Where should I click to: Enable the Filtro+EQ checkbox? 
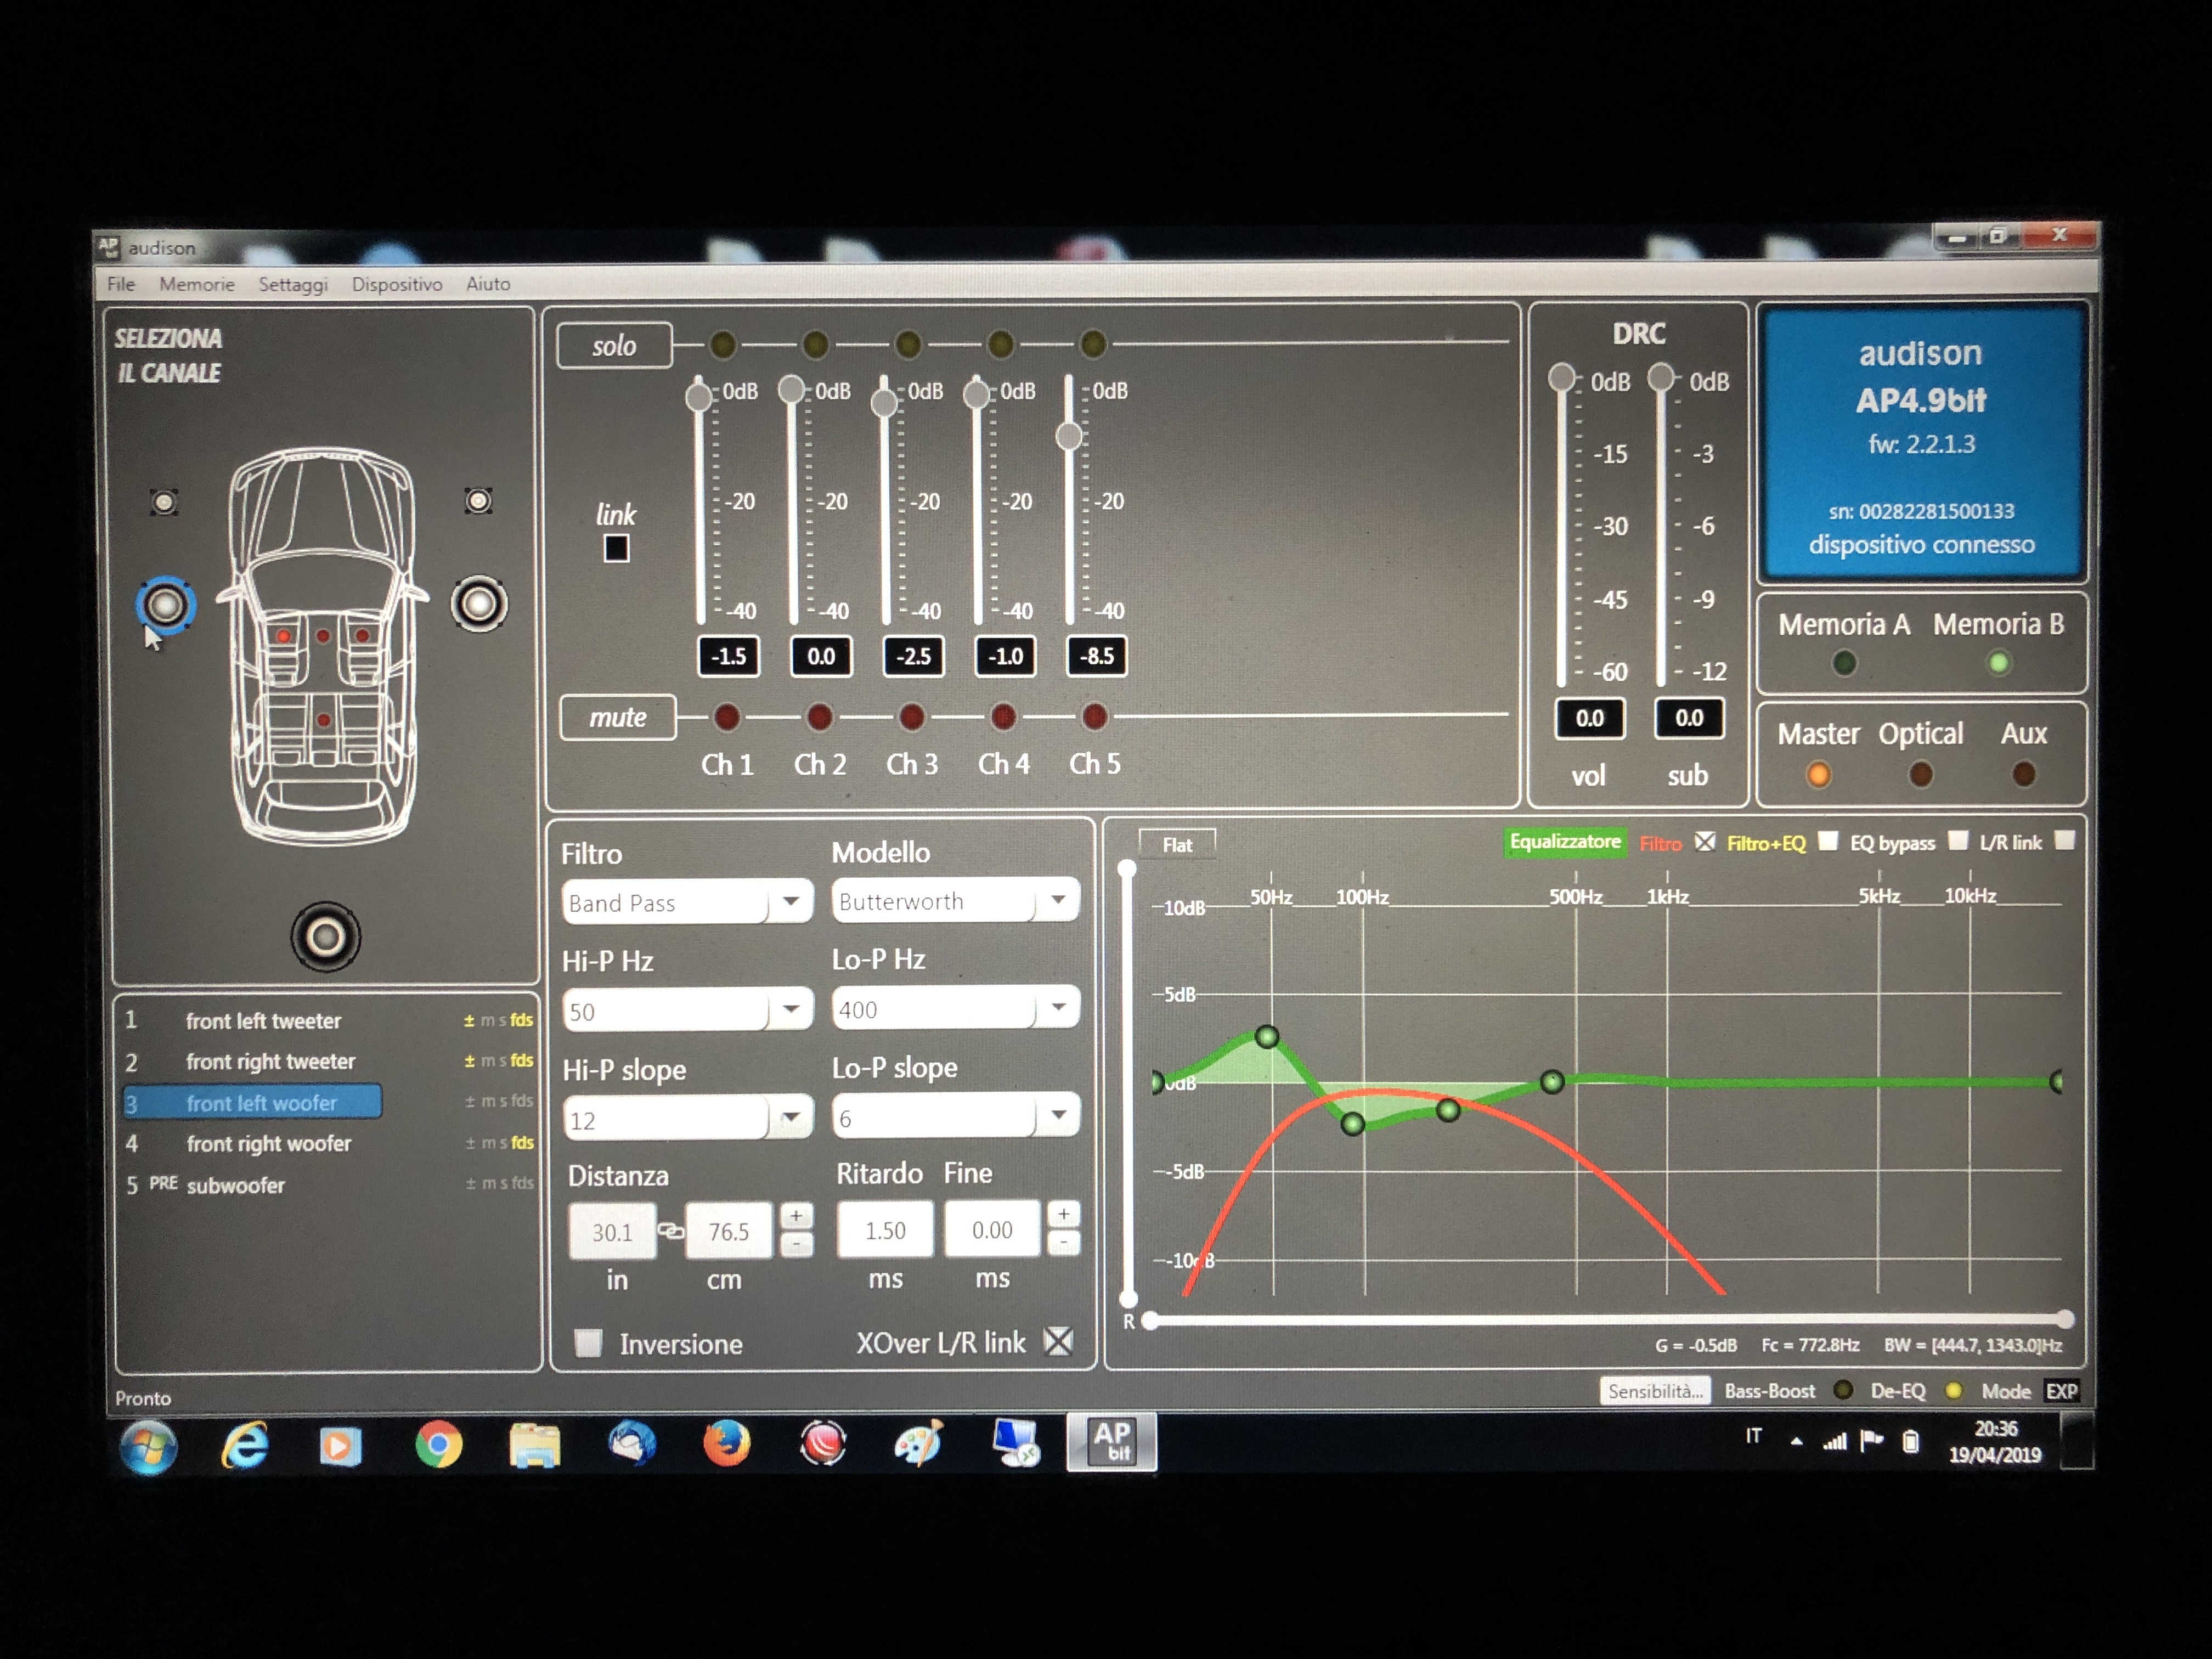coord(1827,840)
